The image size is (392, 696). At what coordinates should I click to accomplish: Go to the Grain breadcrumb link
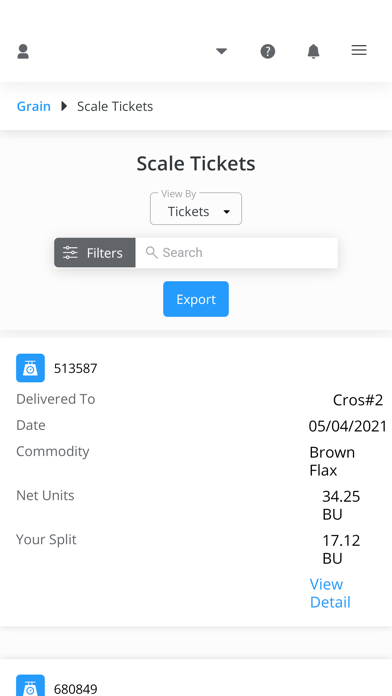pyautogui.click(x=34, y=107)
